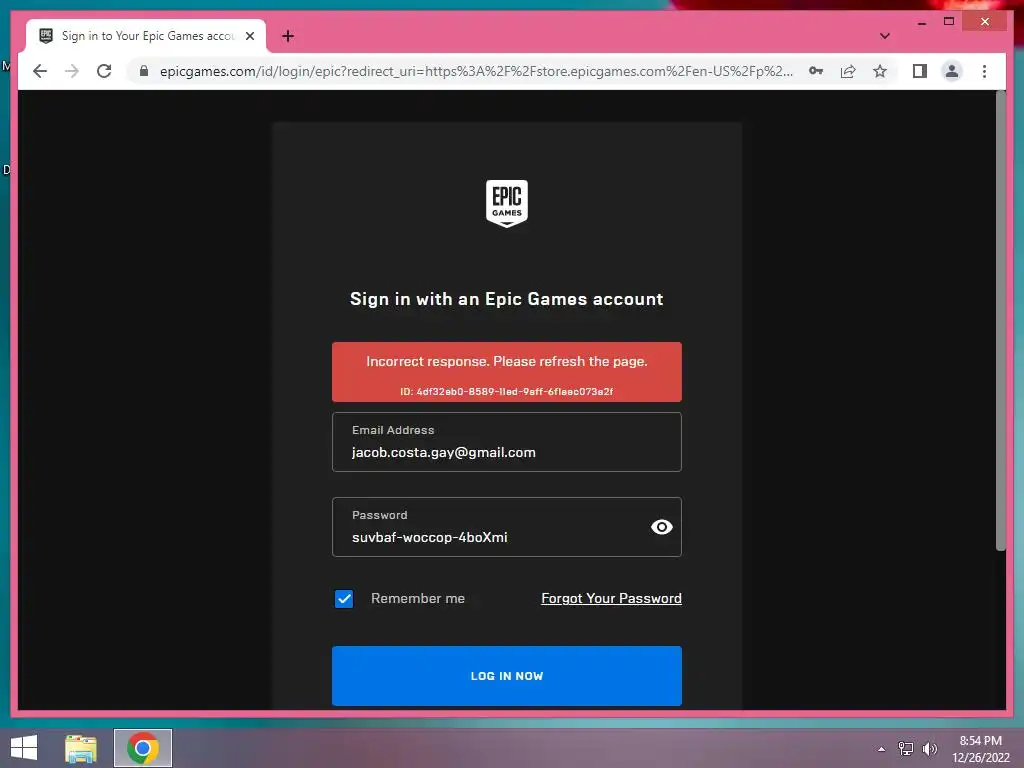
Task: Expand the tab search chevron
Action: [x=884, y=36]
